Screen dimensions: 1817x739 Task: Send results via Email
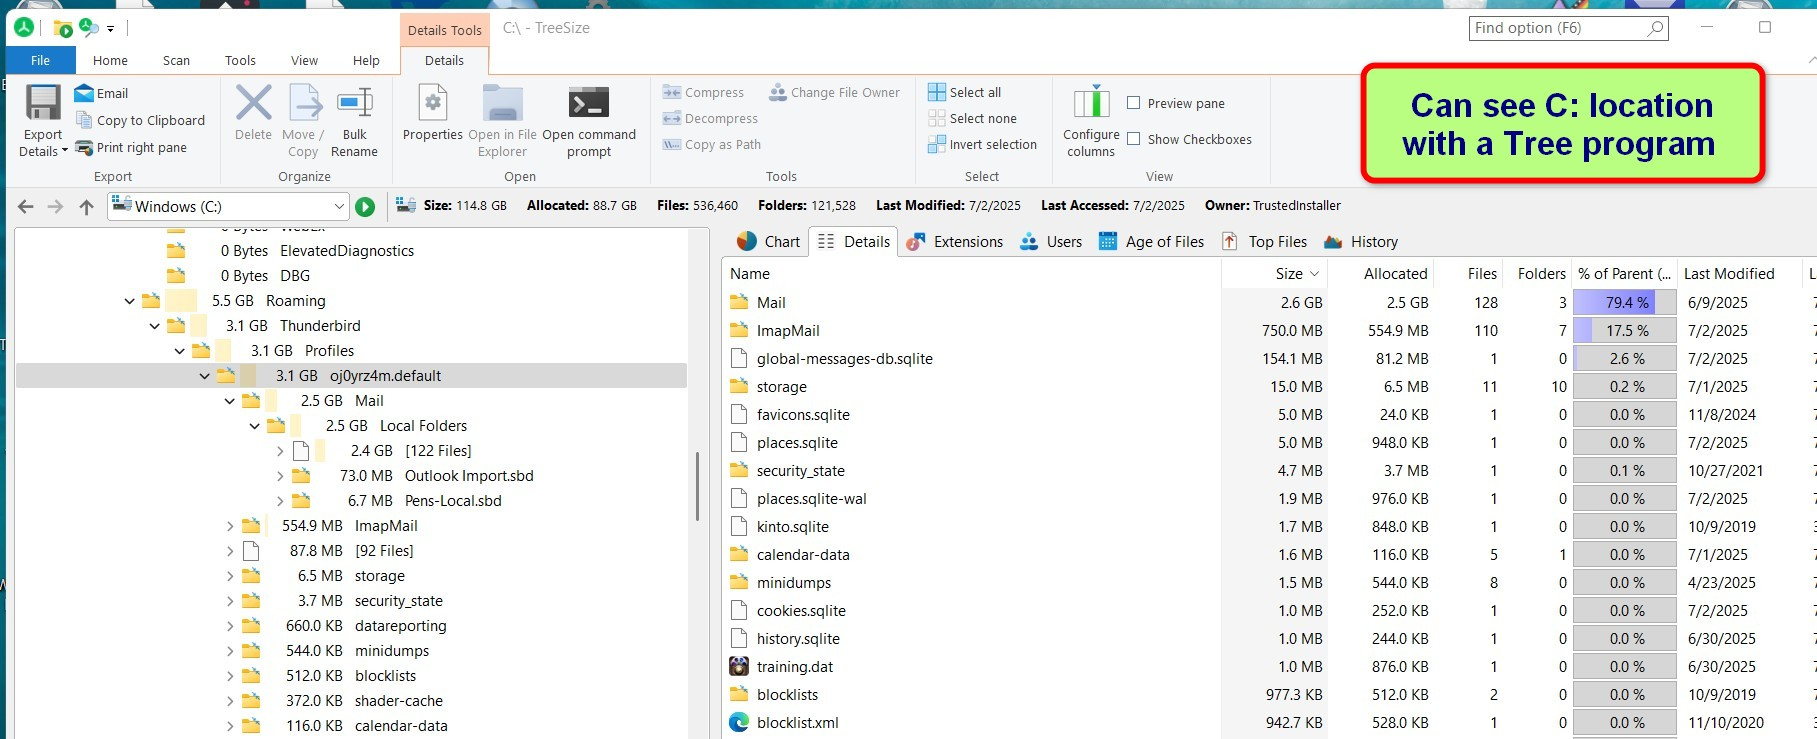102,93
